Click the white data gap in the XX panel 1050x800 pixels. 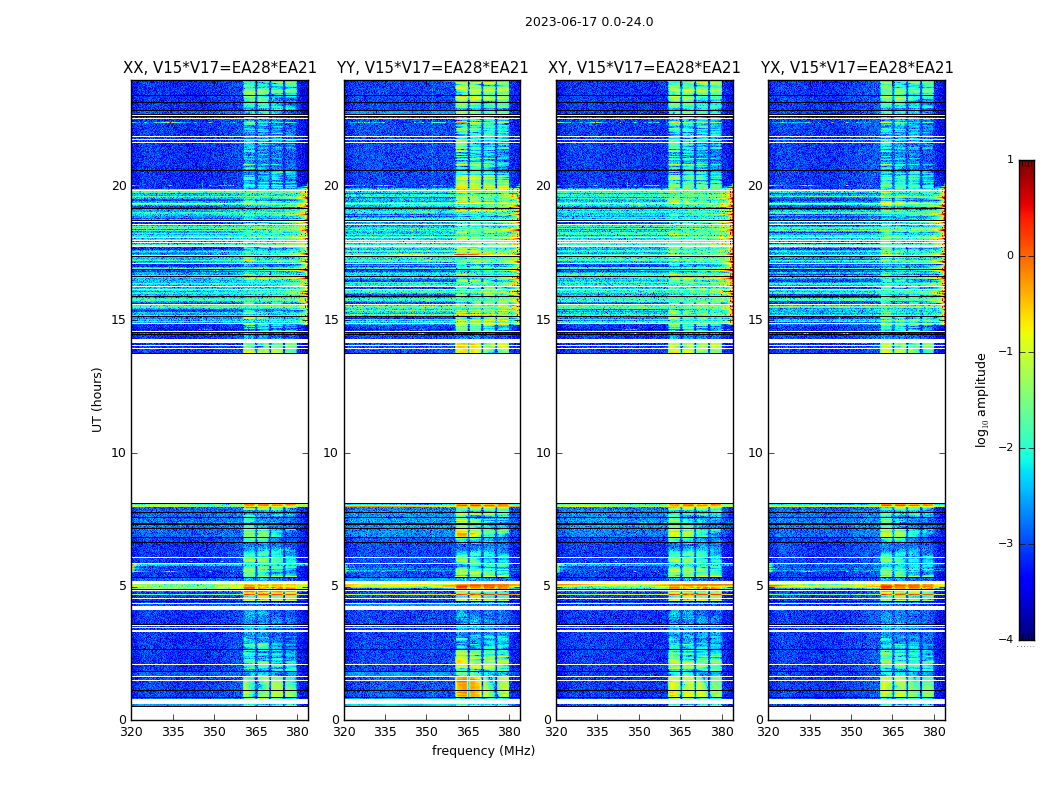point(219,428)
